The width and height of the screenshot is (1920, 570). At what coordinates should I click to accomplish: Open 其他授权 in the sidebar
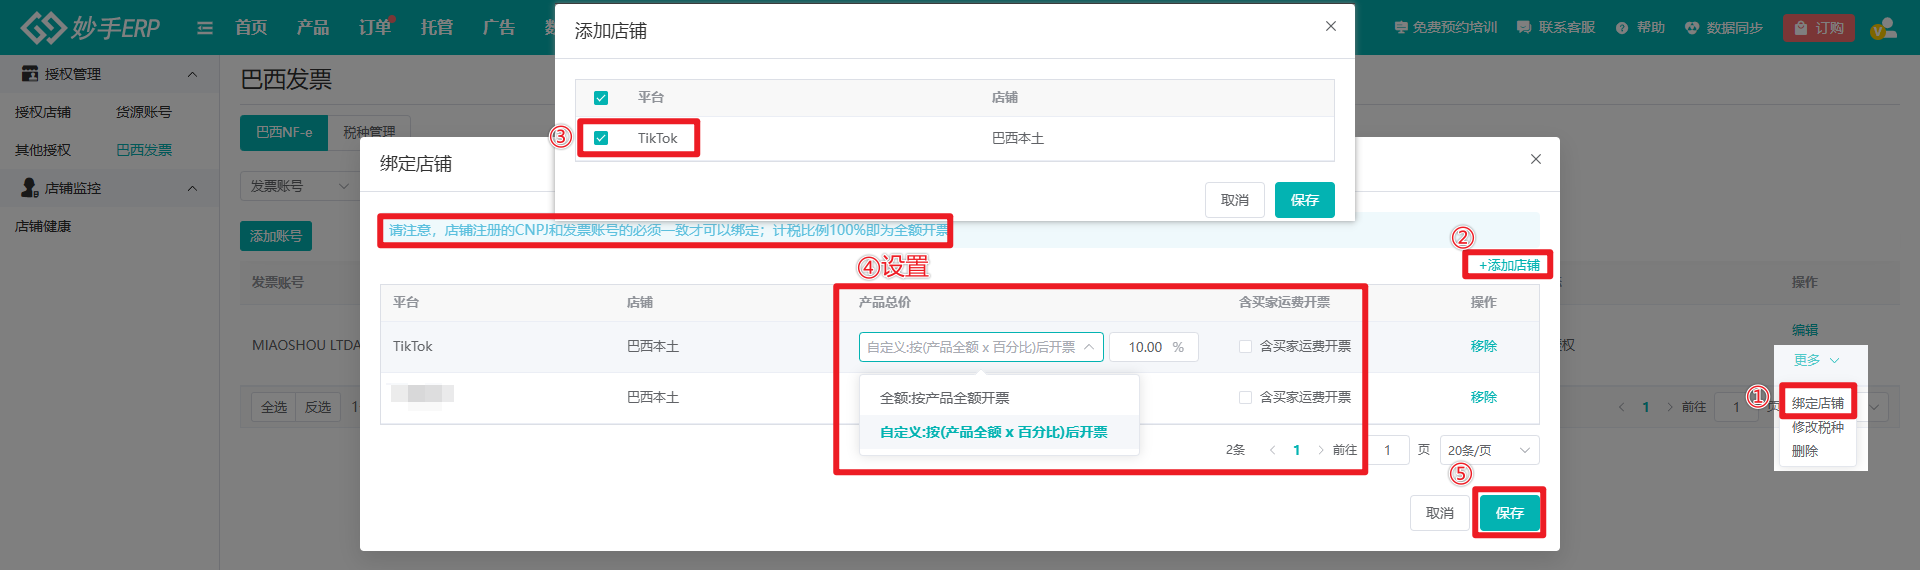pyautogui.click(x=43, y=150)
